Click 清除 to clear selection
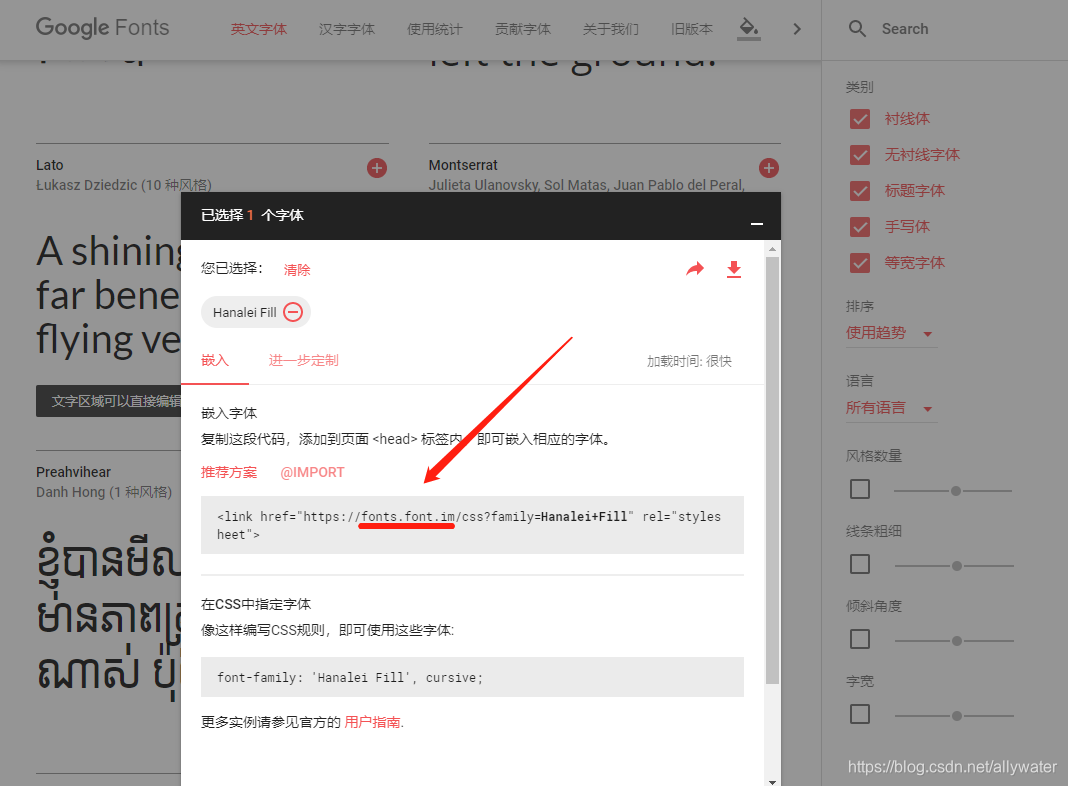1068x786 pixels. [x=297, y=270]
